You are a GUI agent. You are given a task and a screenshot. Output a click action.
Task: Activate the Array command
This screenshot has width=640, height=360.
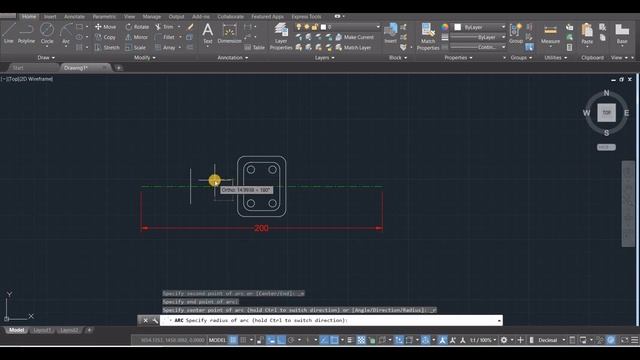point(165,47)
